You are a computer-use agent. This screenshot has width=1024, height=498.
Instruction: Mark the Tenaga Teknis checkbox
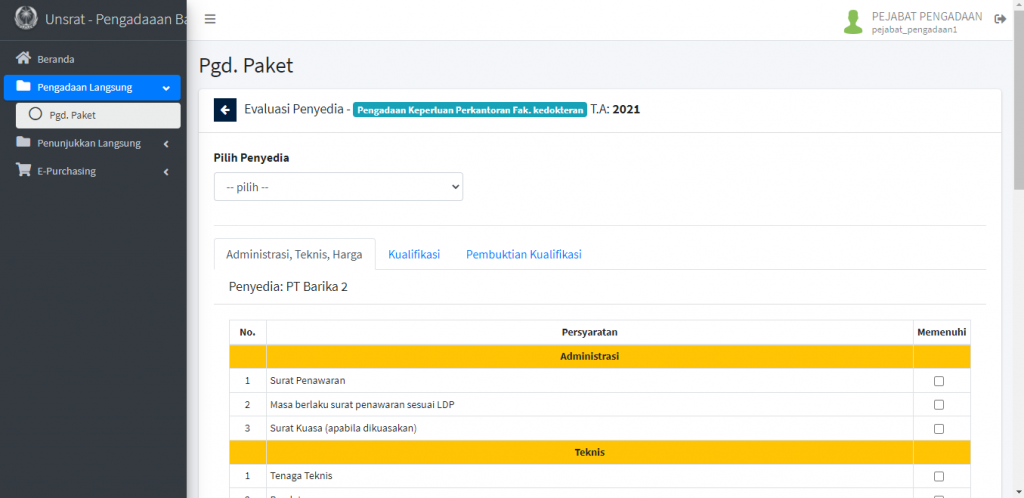[938, 477]
